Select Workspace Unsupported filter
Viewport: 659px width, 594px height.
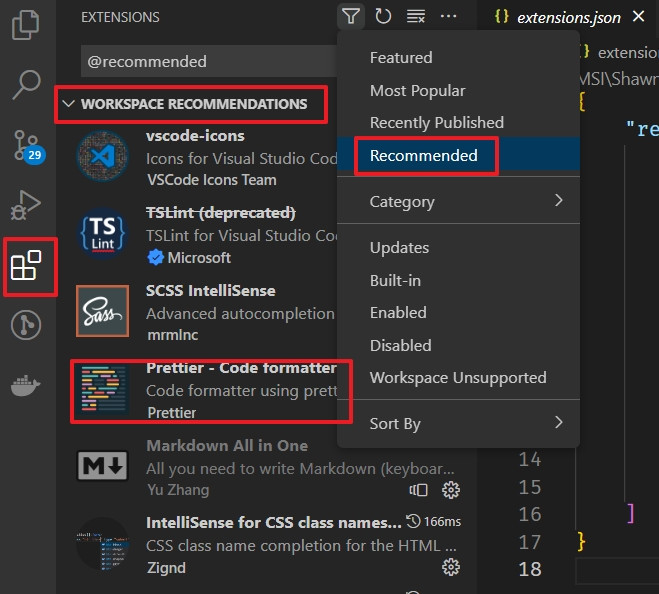click(458, 378)
